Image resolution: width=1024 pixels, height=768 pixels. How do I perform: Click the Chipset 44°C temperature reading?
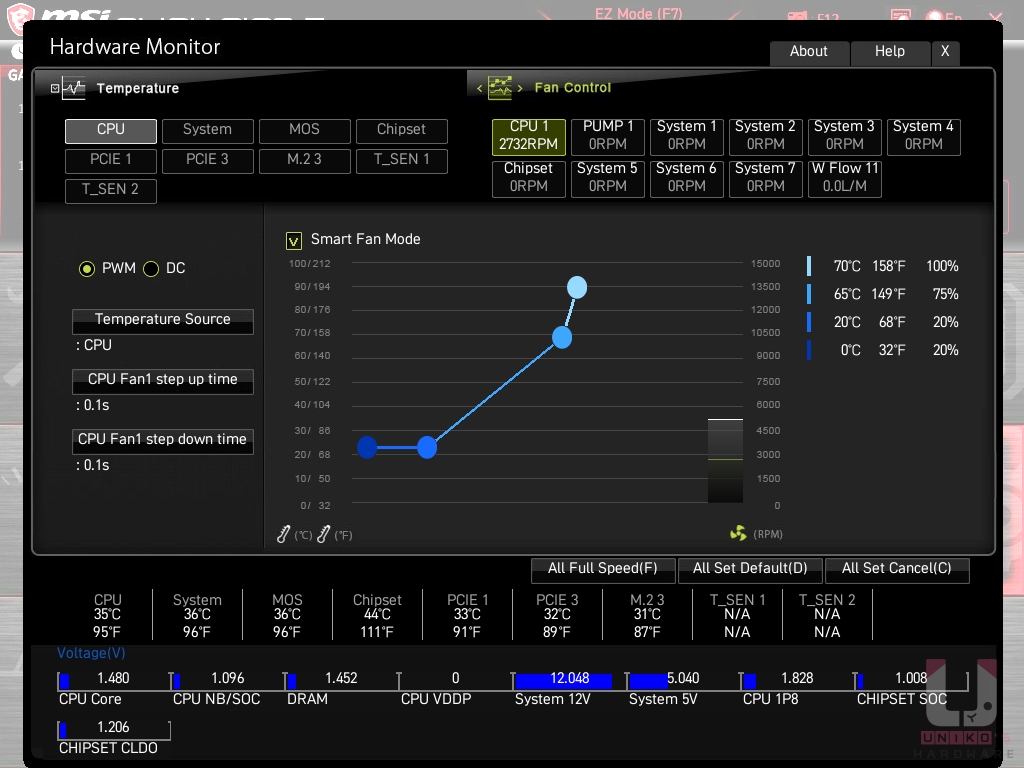pyautogui.click(x=377, y=615)
